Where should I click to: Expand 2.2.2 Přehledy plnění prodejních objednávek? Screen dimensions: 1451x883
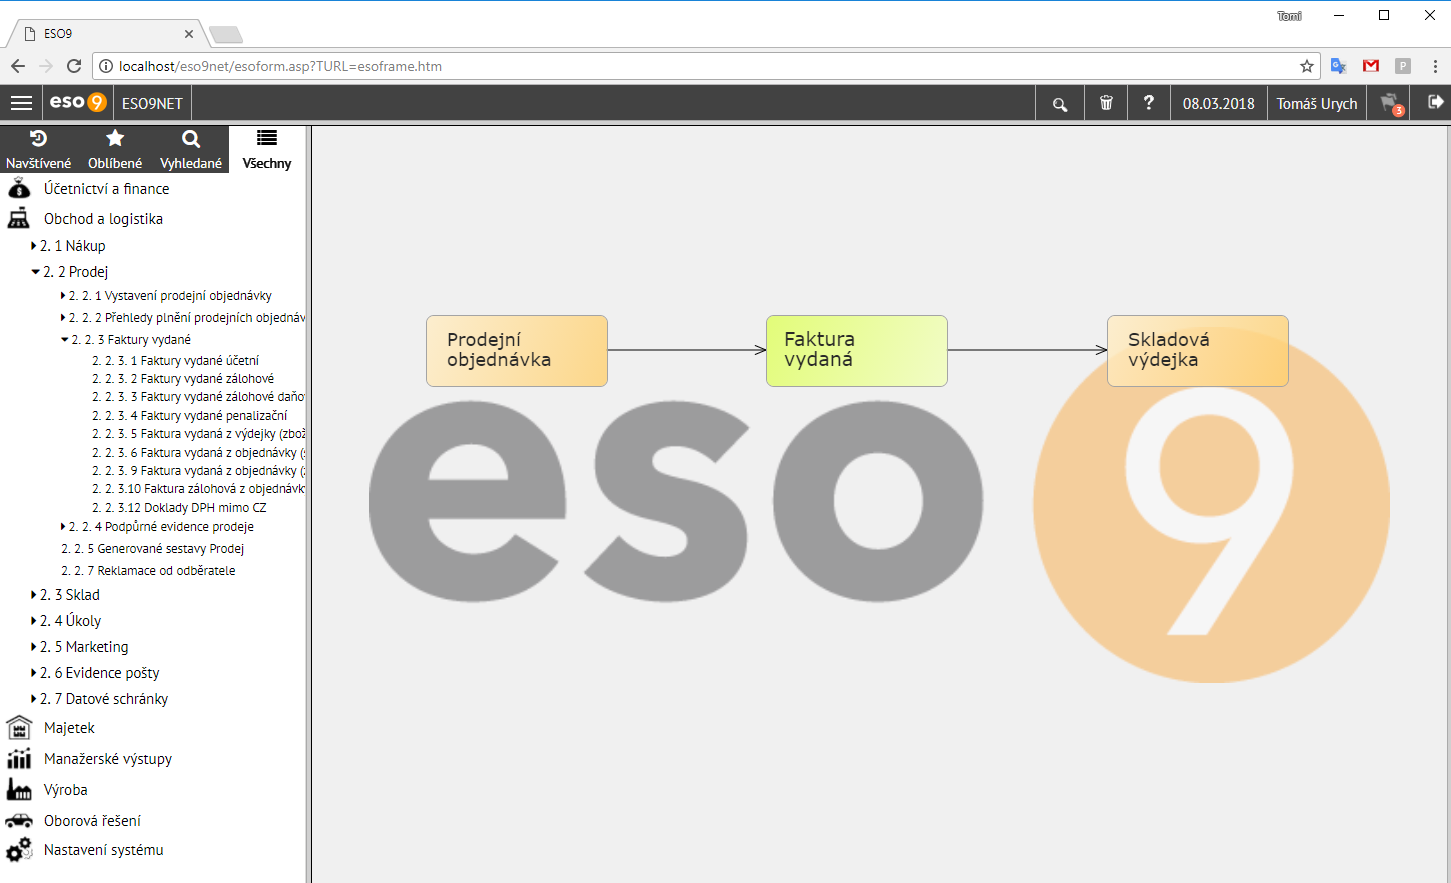click(x=63, y=318)
